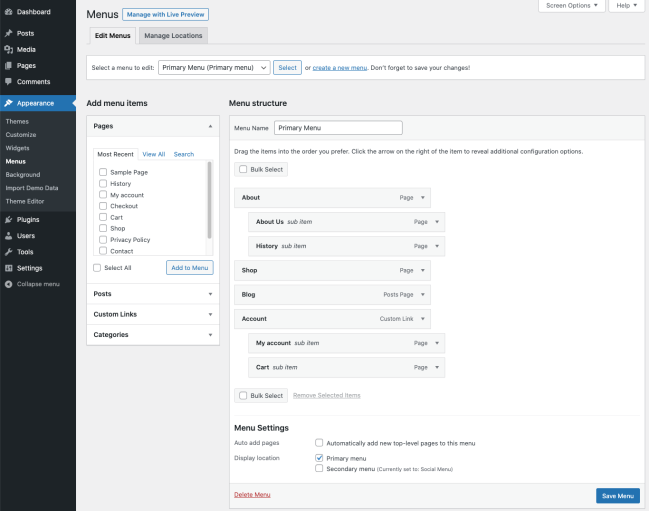Switch to the Manage Locations tab
649x511 pixels.
173,36
